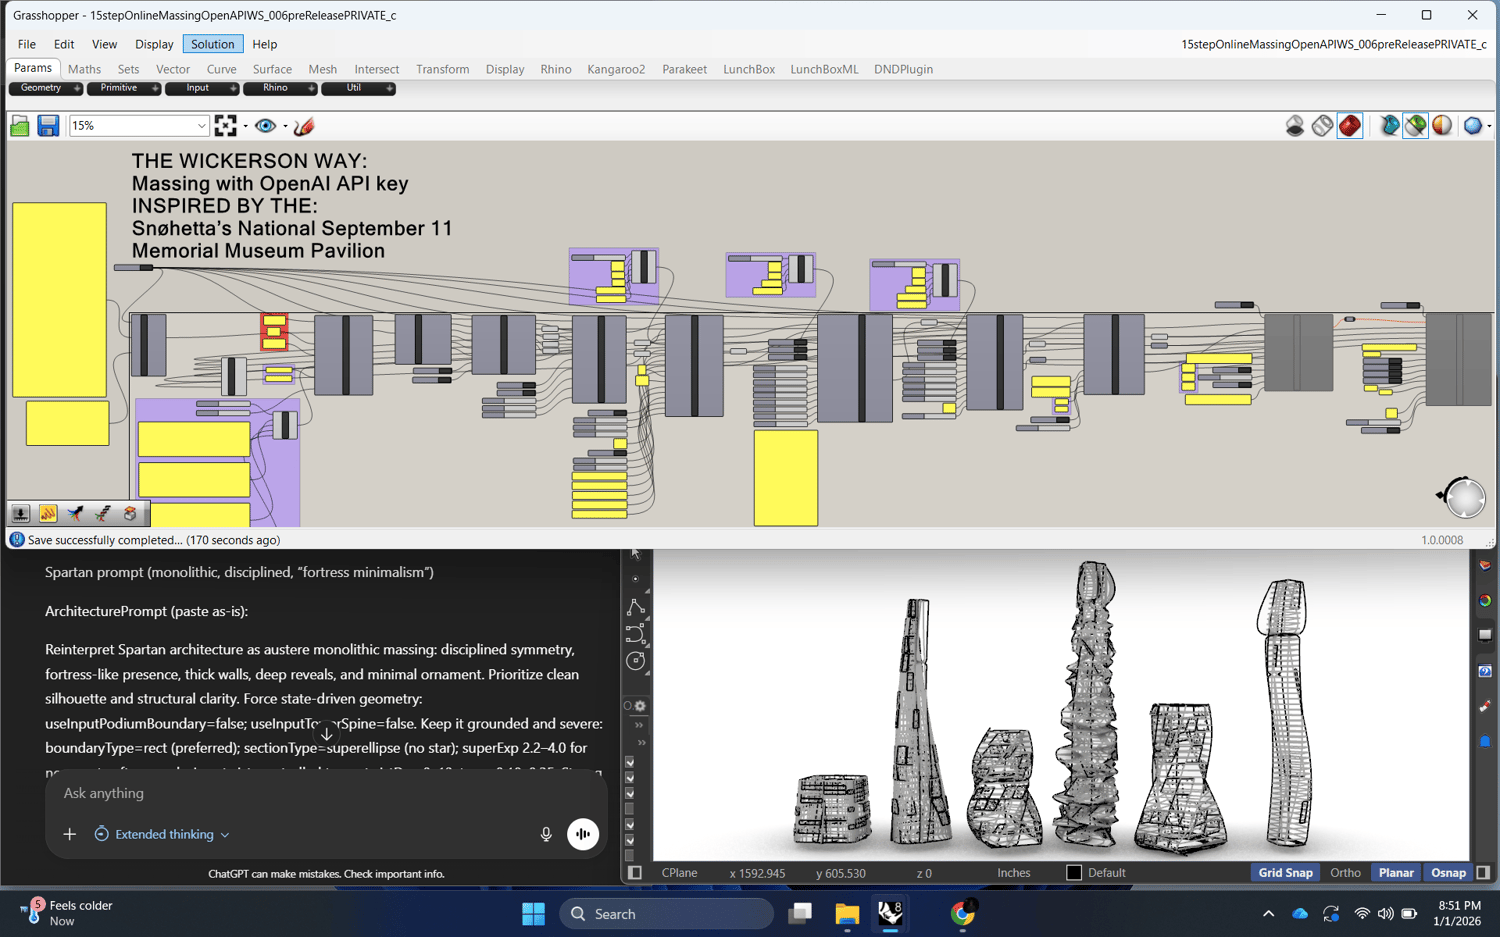Open a Grasshopper file with the folder icon
The width and height of the screenshot is (1500, 937).
pos(20,126)
